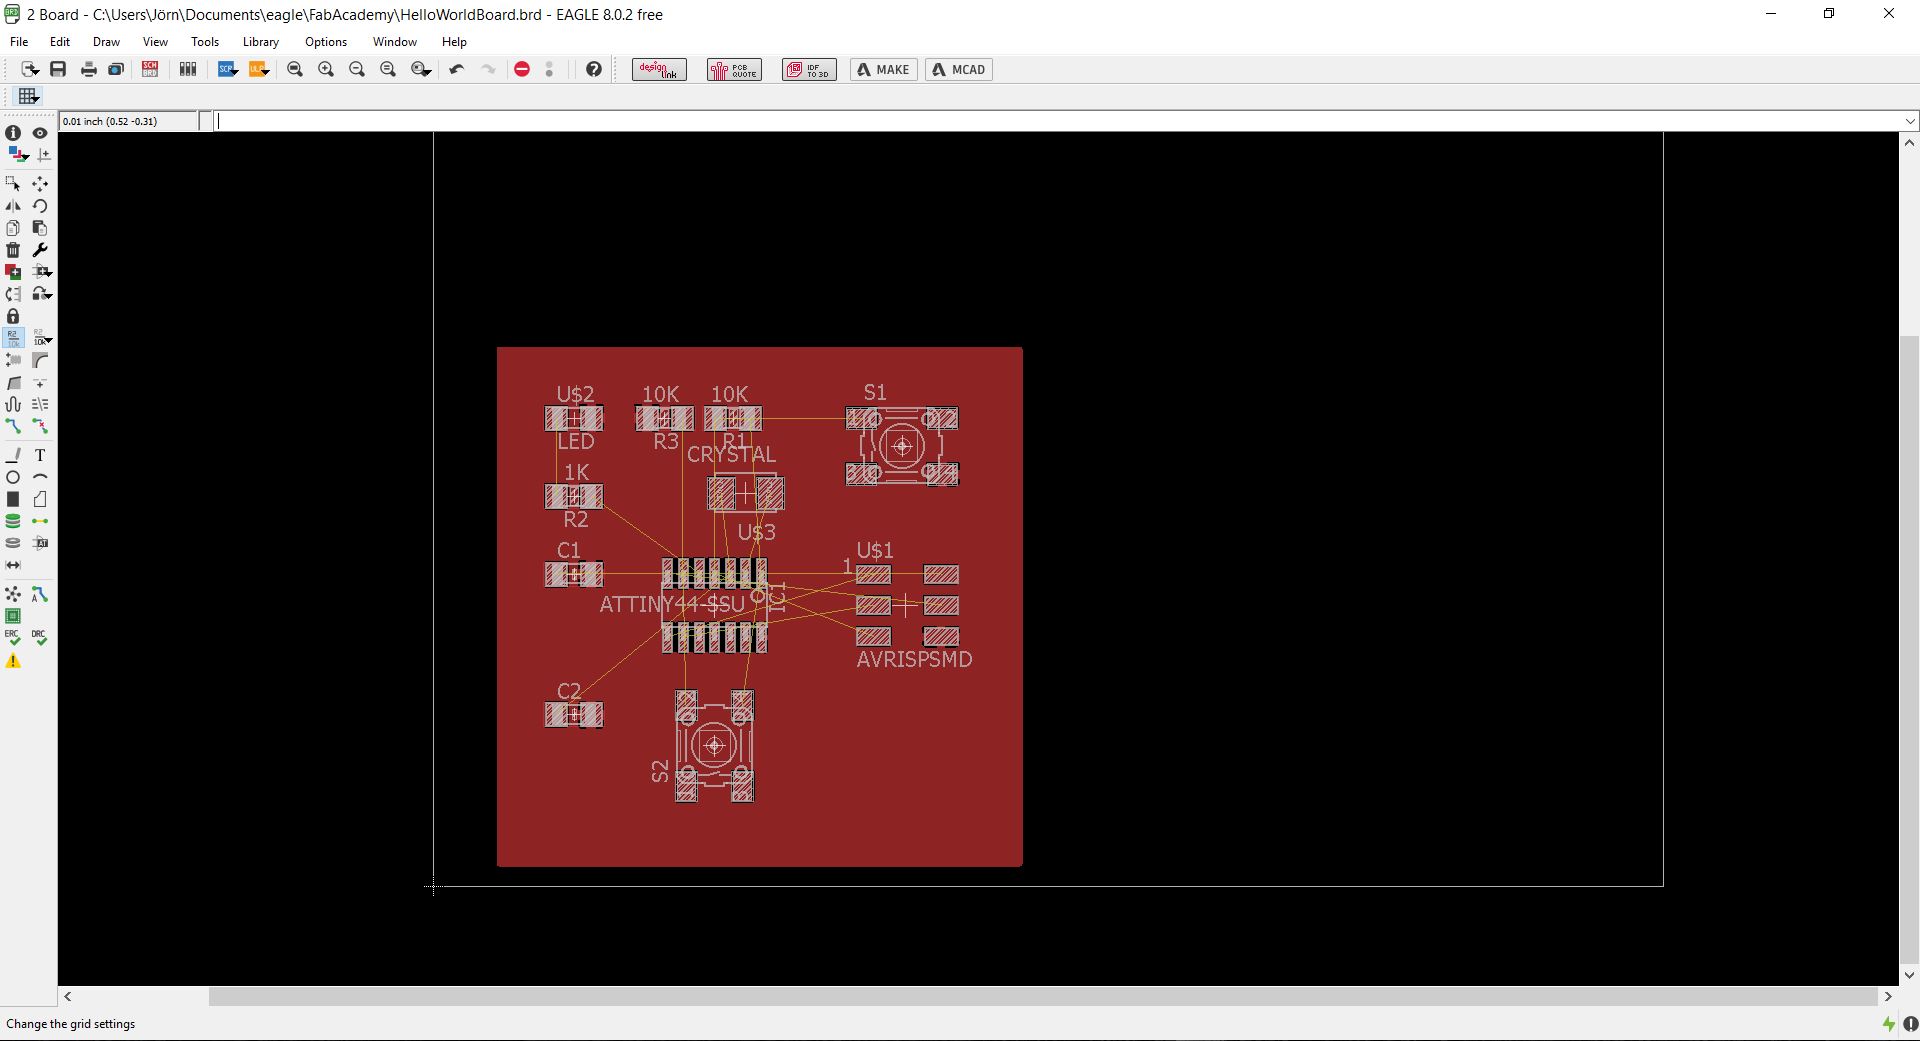Select the Info tool in the left toolbar
This screenshot has width=1920, height=1041.
click(x=13, y=133)
